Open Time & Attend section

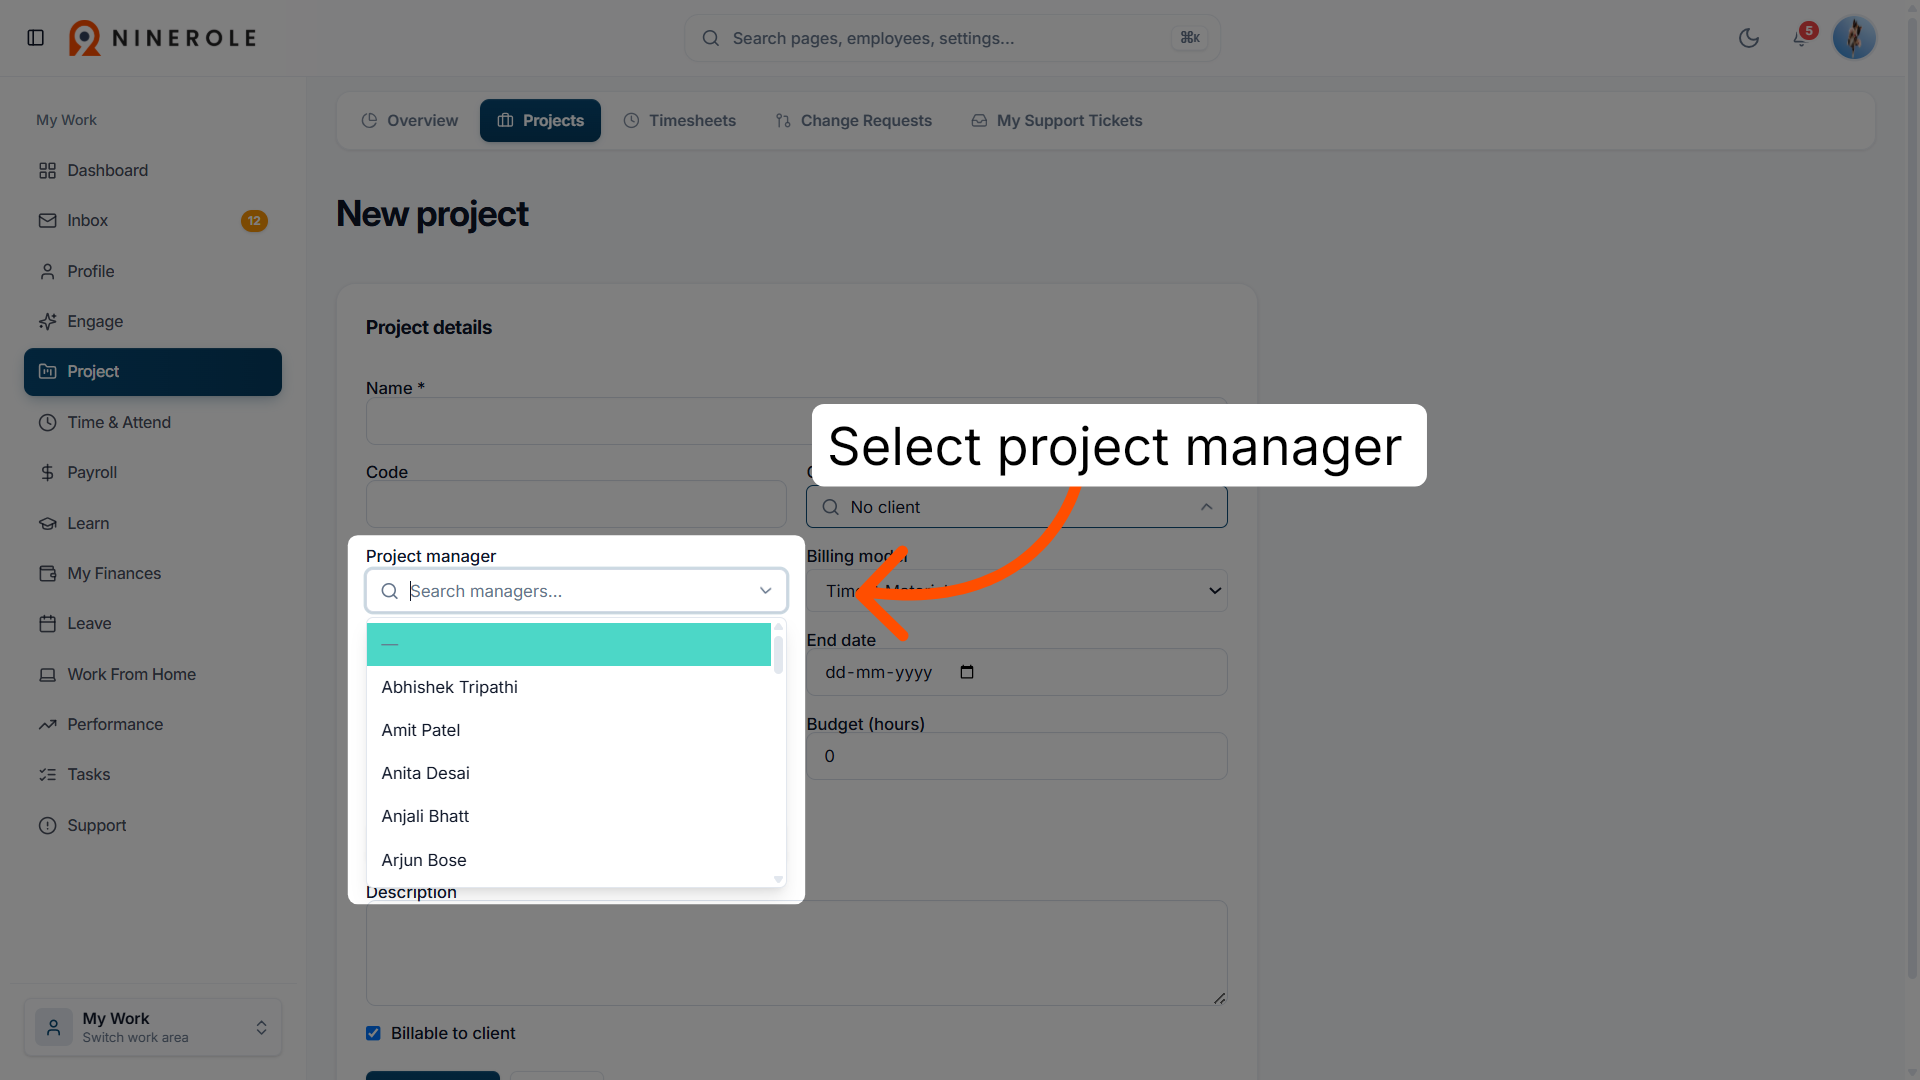(153, 423)
